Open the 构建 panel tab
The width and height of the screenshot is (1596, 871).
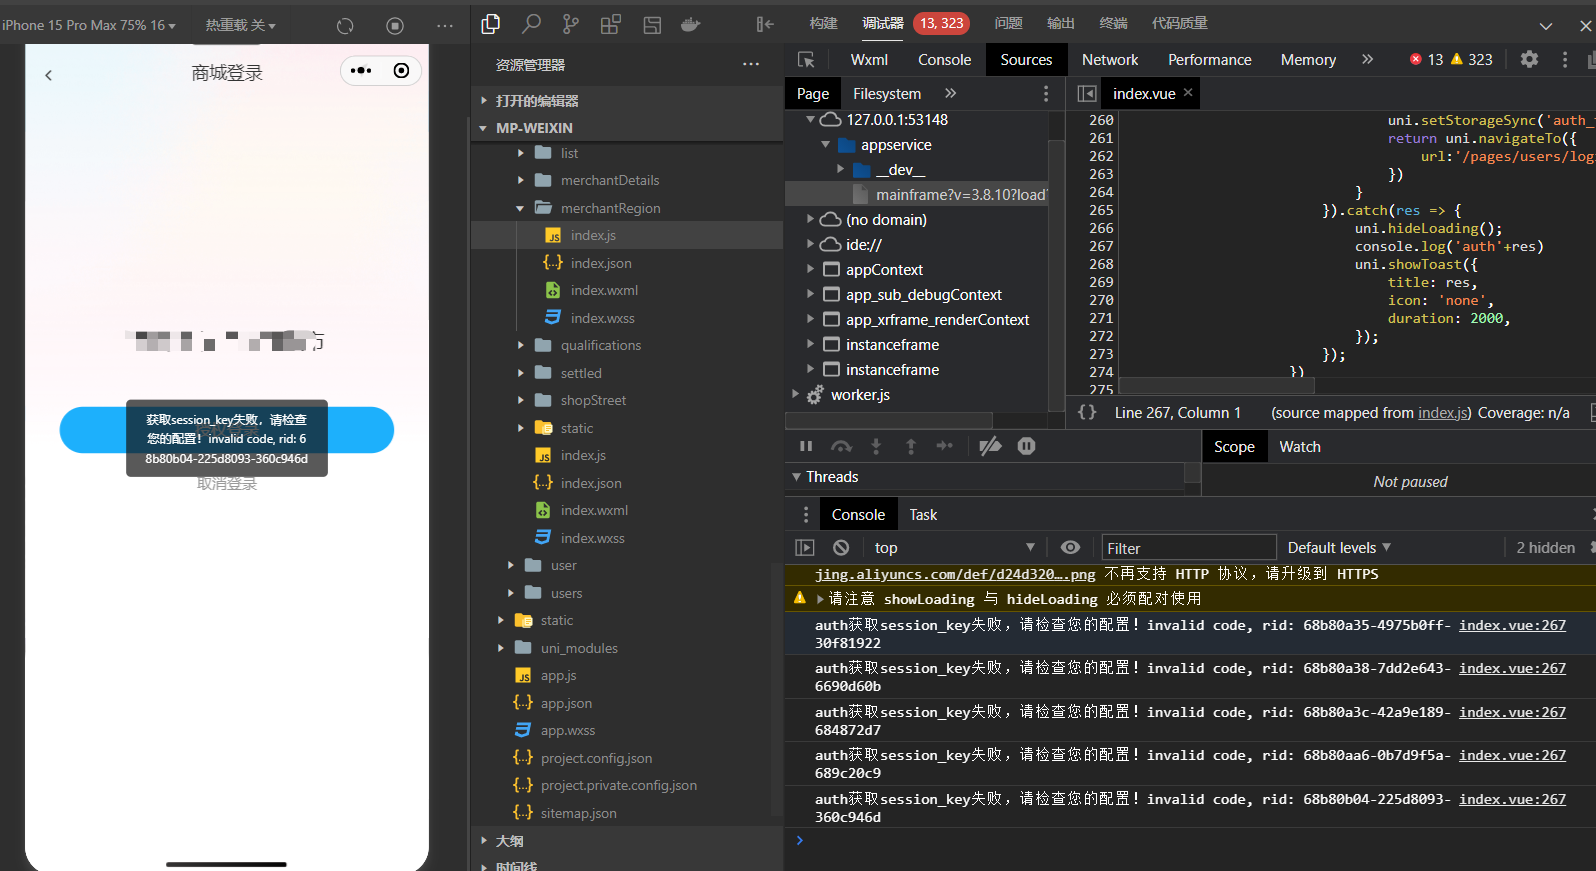tap(823, 23)
